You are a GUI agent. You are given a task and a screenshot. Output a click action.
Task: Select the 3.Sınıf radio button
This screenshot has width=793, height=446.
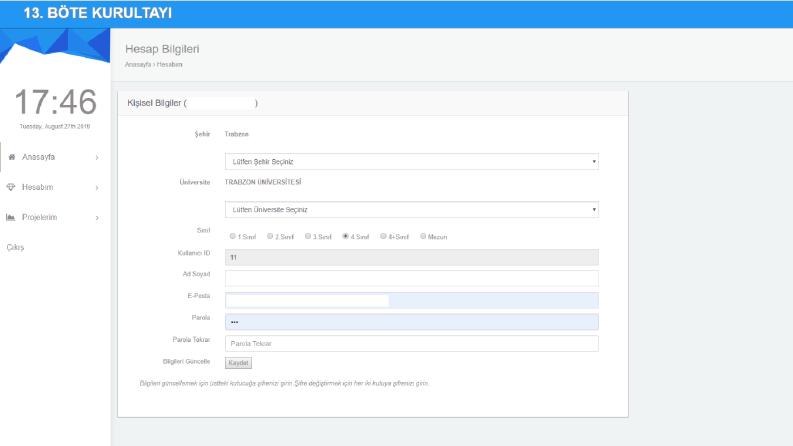coord(307,236)
